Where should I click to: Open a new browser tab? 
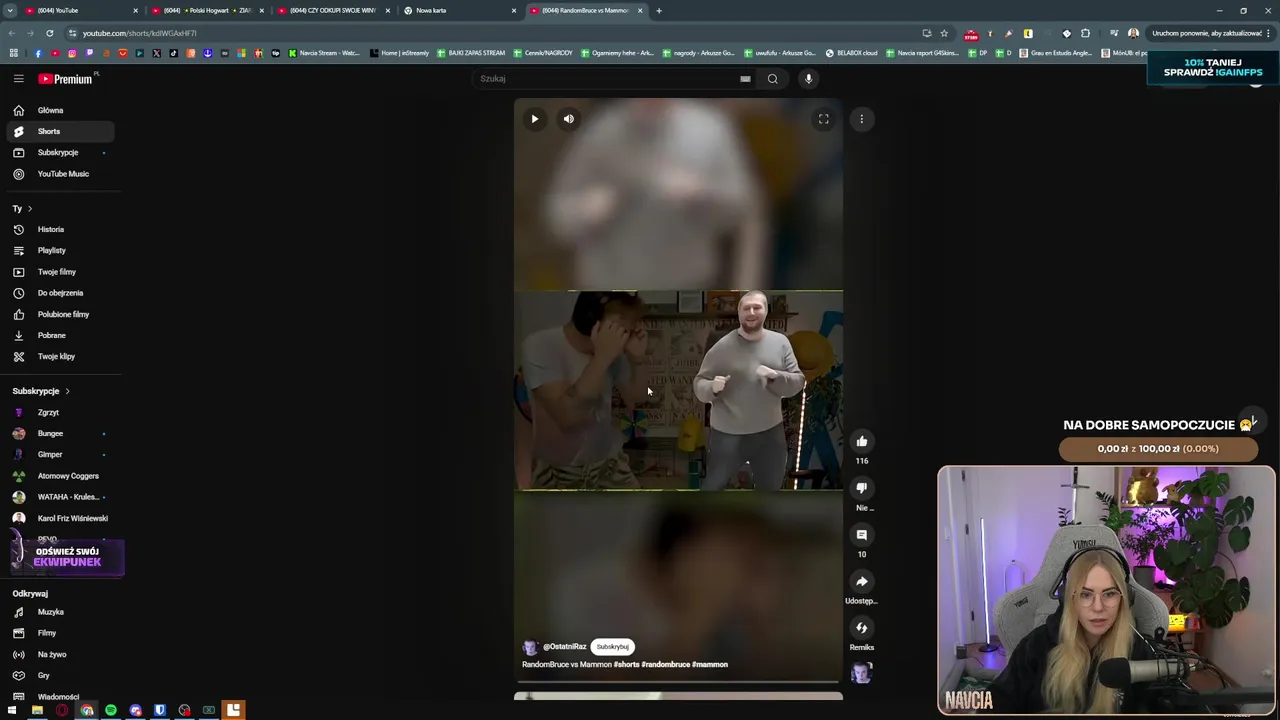point(659,10)
